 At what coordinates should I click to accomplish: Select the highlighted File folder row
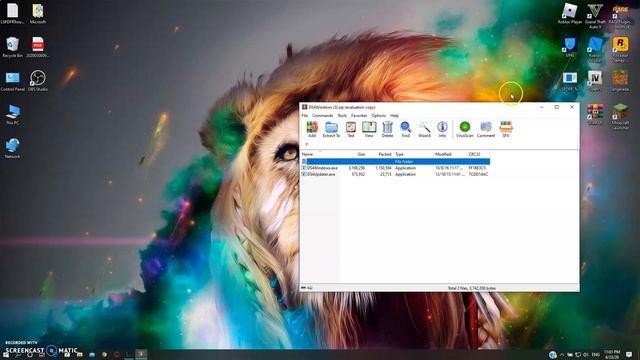396,162
